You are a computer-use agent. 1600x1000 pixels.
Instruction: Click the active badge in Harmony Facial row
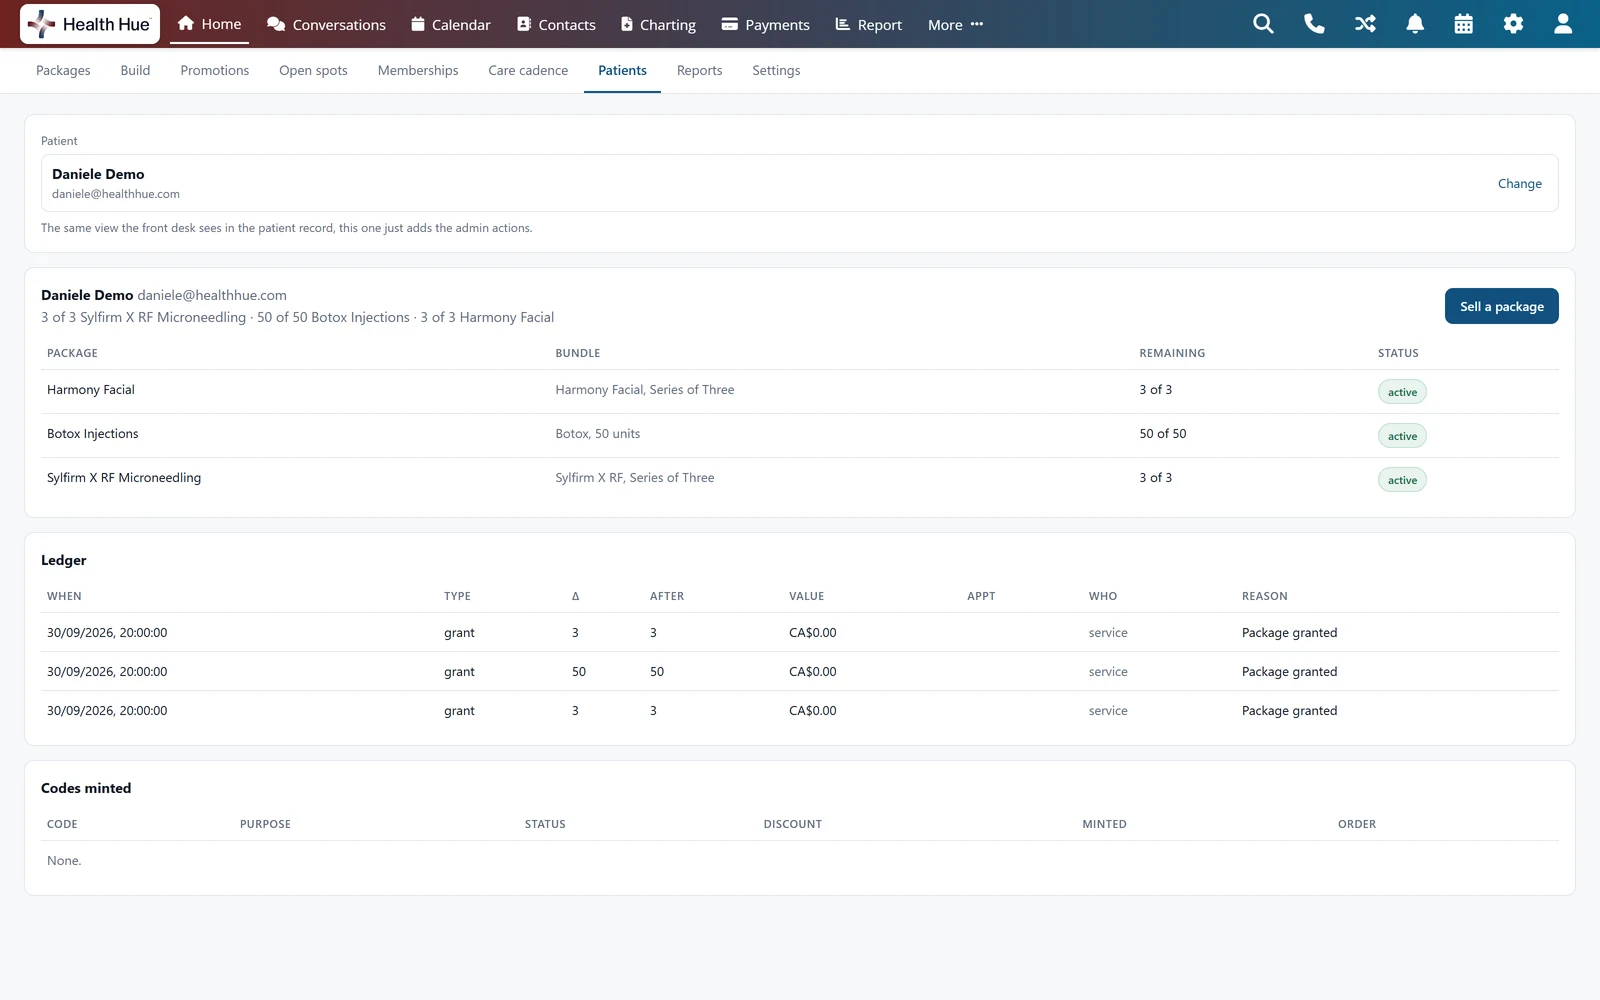click(1402, 392)
